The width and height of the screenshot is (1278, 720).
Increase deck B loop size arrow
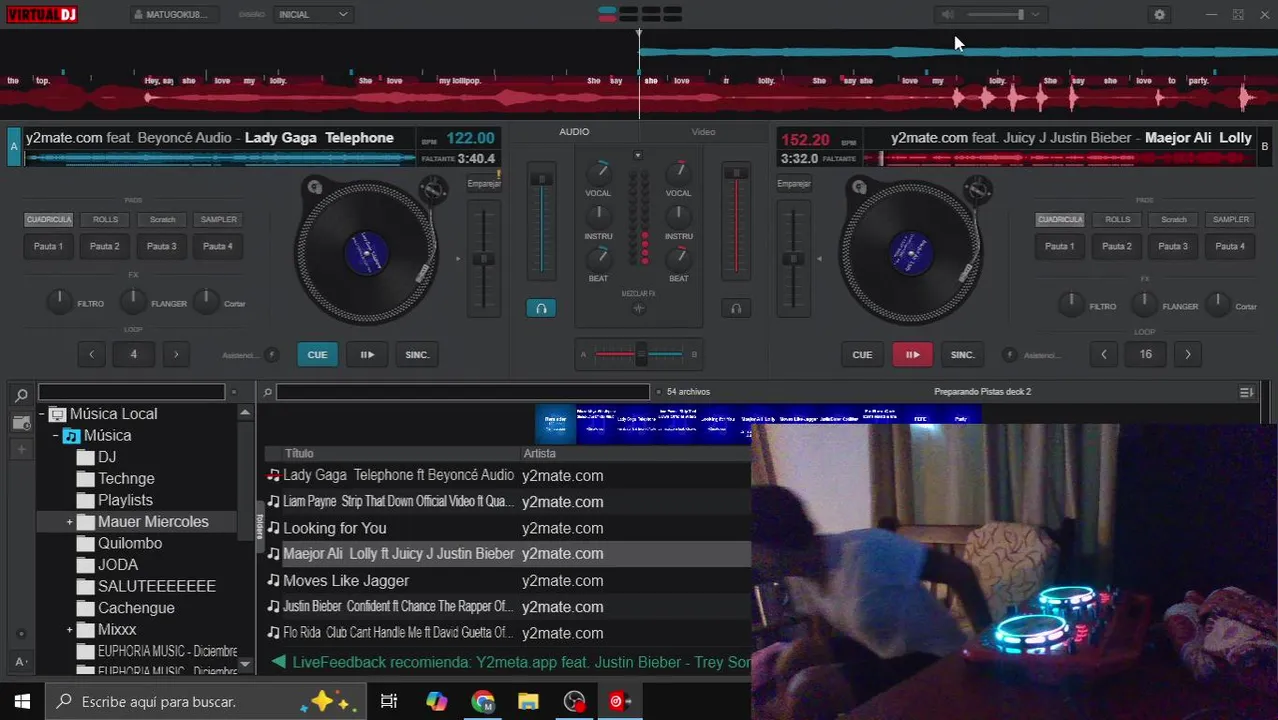pyautogui.click(x=1188, y=354)
